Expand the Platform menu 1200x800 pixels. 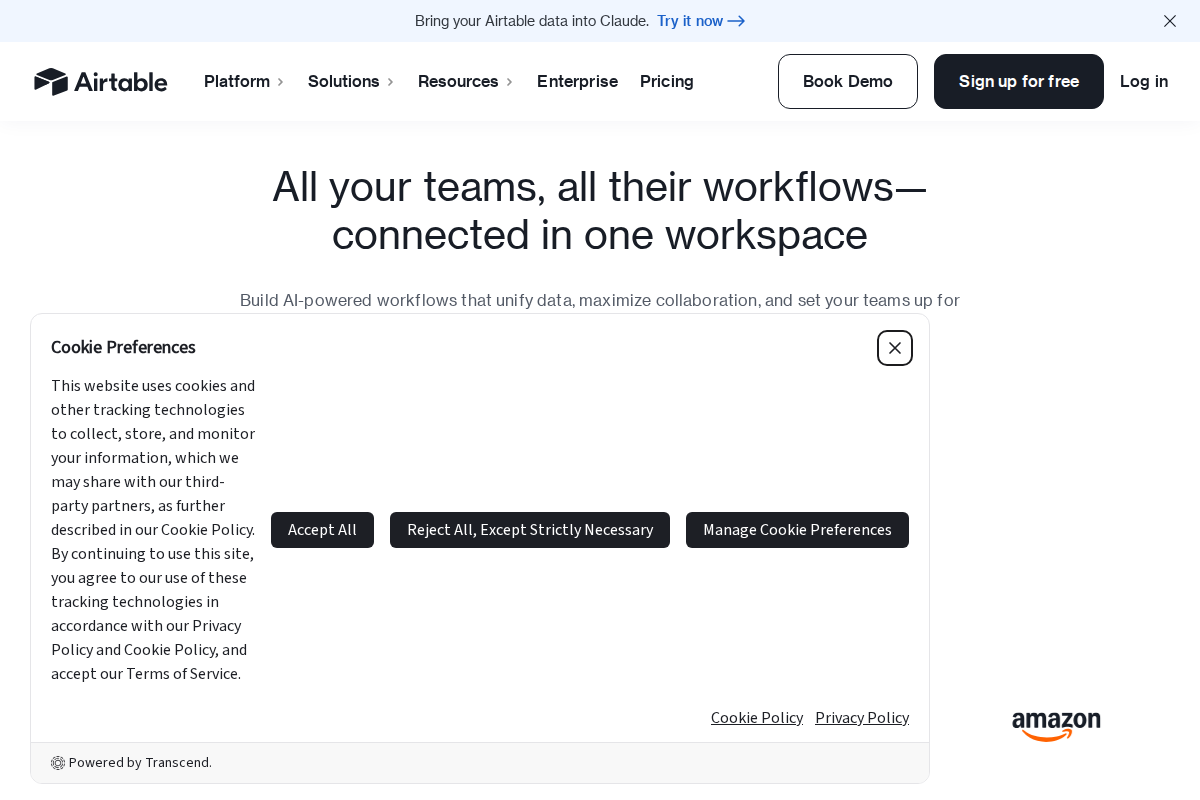coord(244,82)
